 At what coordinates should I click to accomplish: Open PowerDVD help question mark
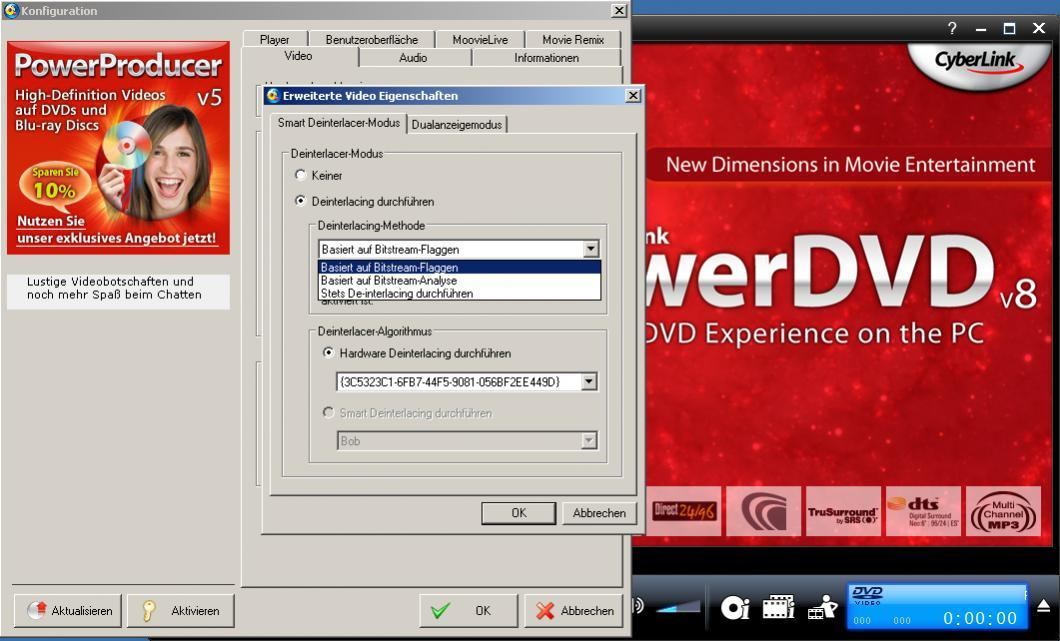click(x=952, y=28)
